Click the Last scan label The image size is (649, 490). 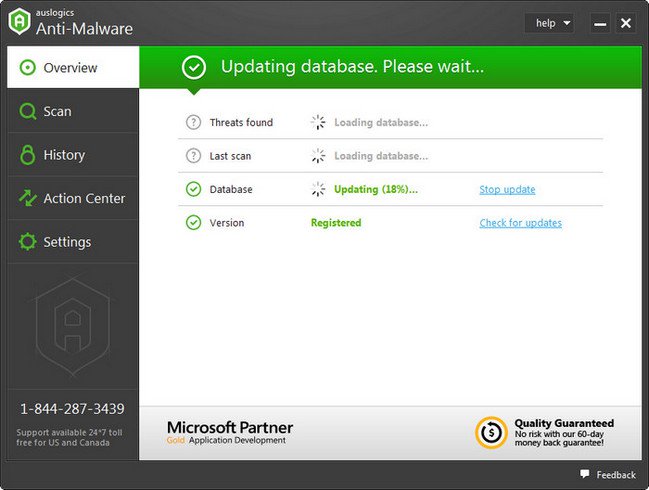tap(230, 156)
